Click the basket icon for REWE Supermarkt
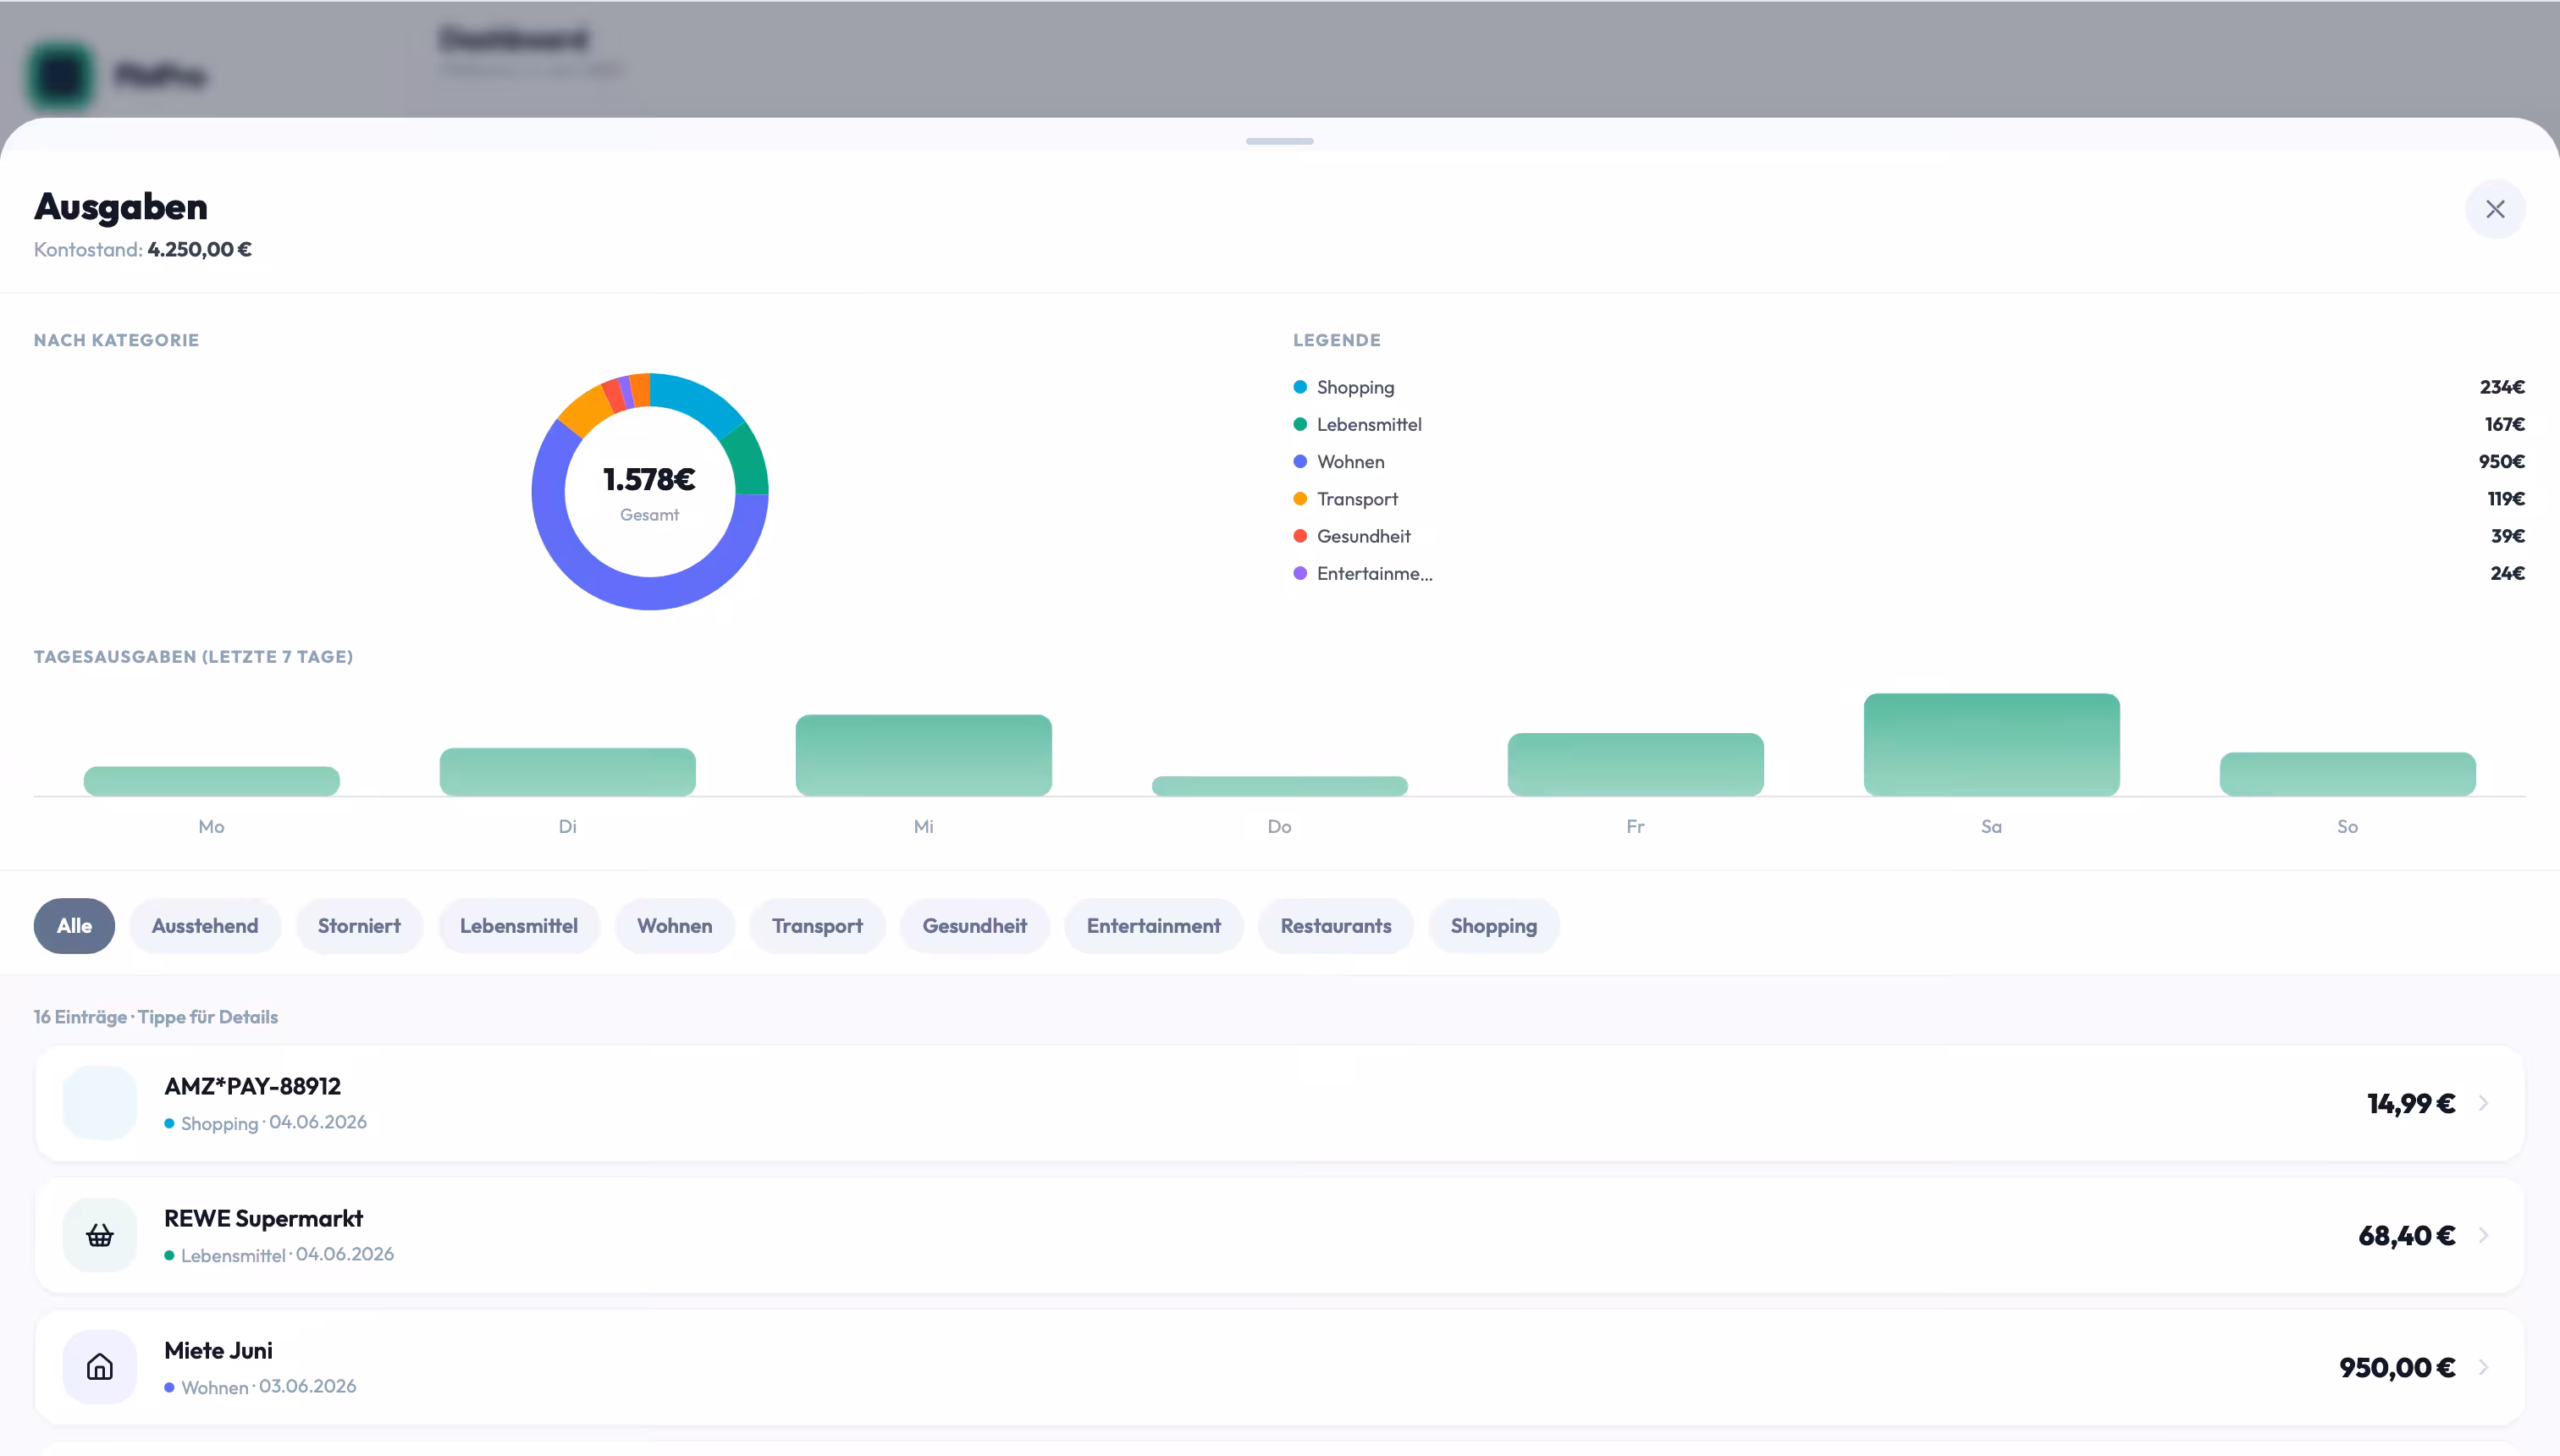Image resolution: width=2560 pixels, height=1456 pixels. coord(100,1235)
